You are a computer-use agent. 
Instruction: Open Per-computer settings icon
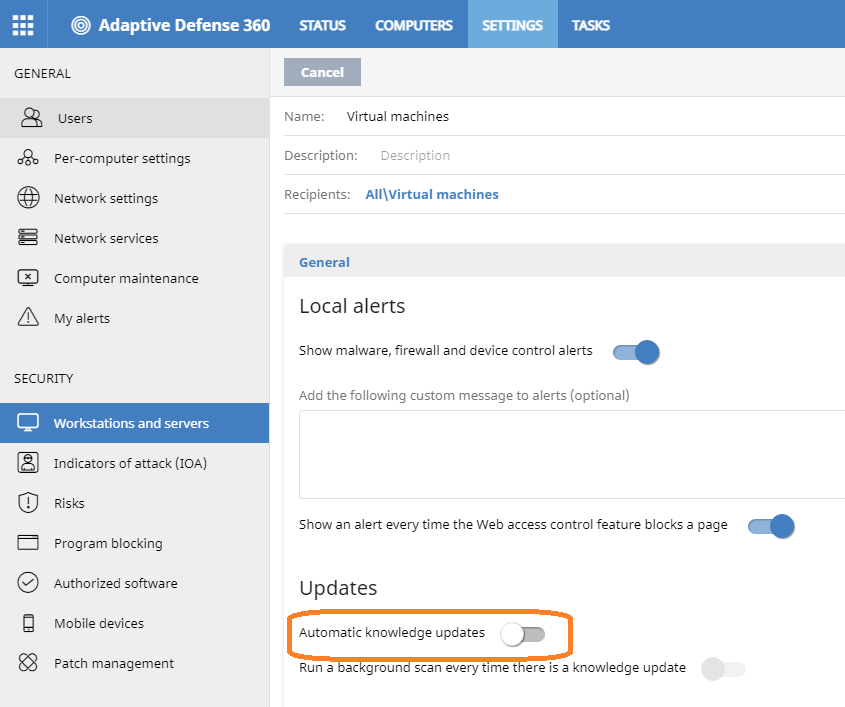point(28,158)
